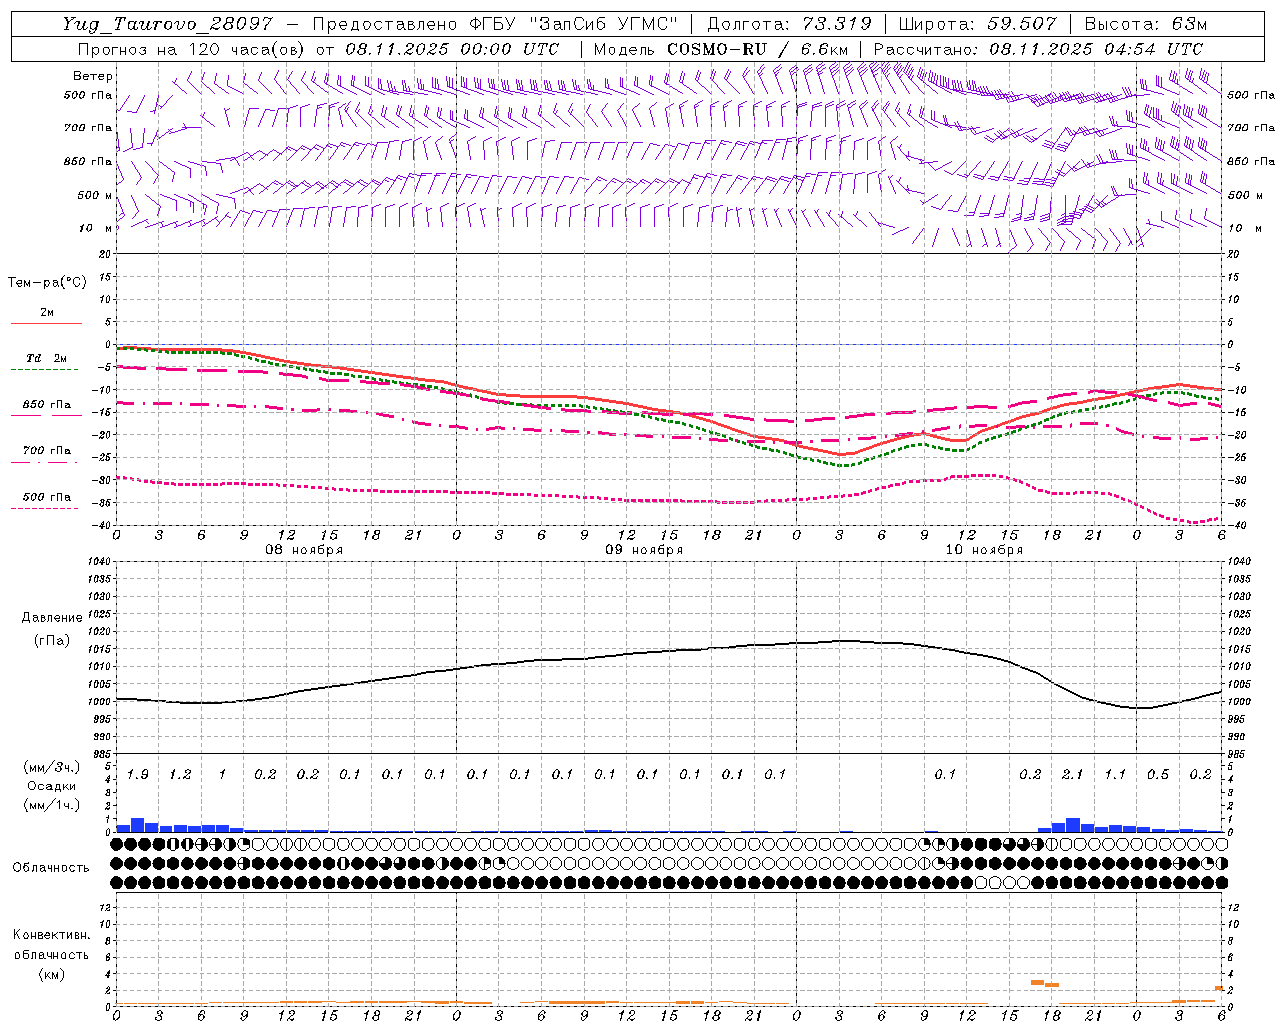Click the Облачность cloudiness row label

coord(51,868)
